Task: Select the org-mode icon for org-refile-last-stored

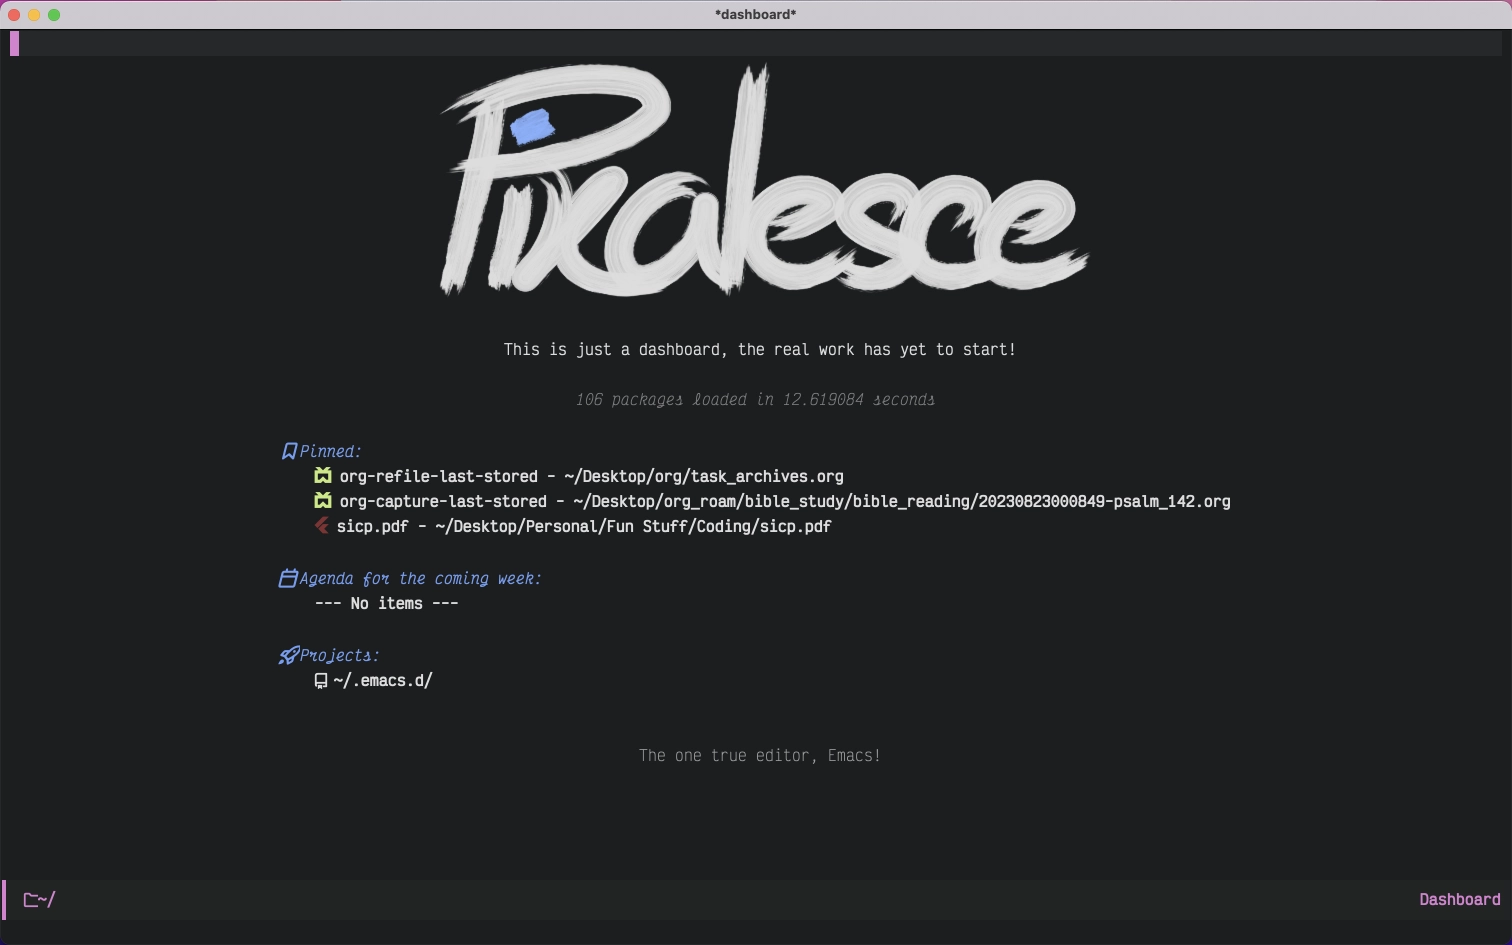Action: pos(322,476)
